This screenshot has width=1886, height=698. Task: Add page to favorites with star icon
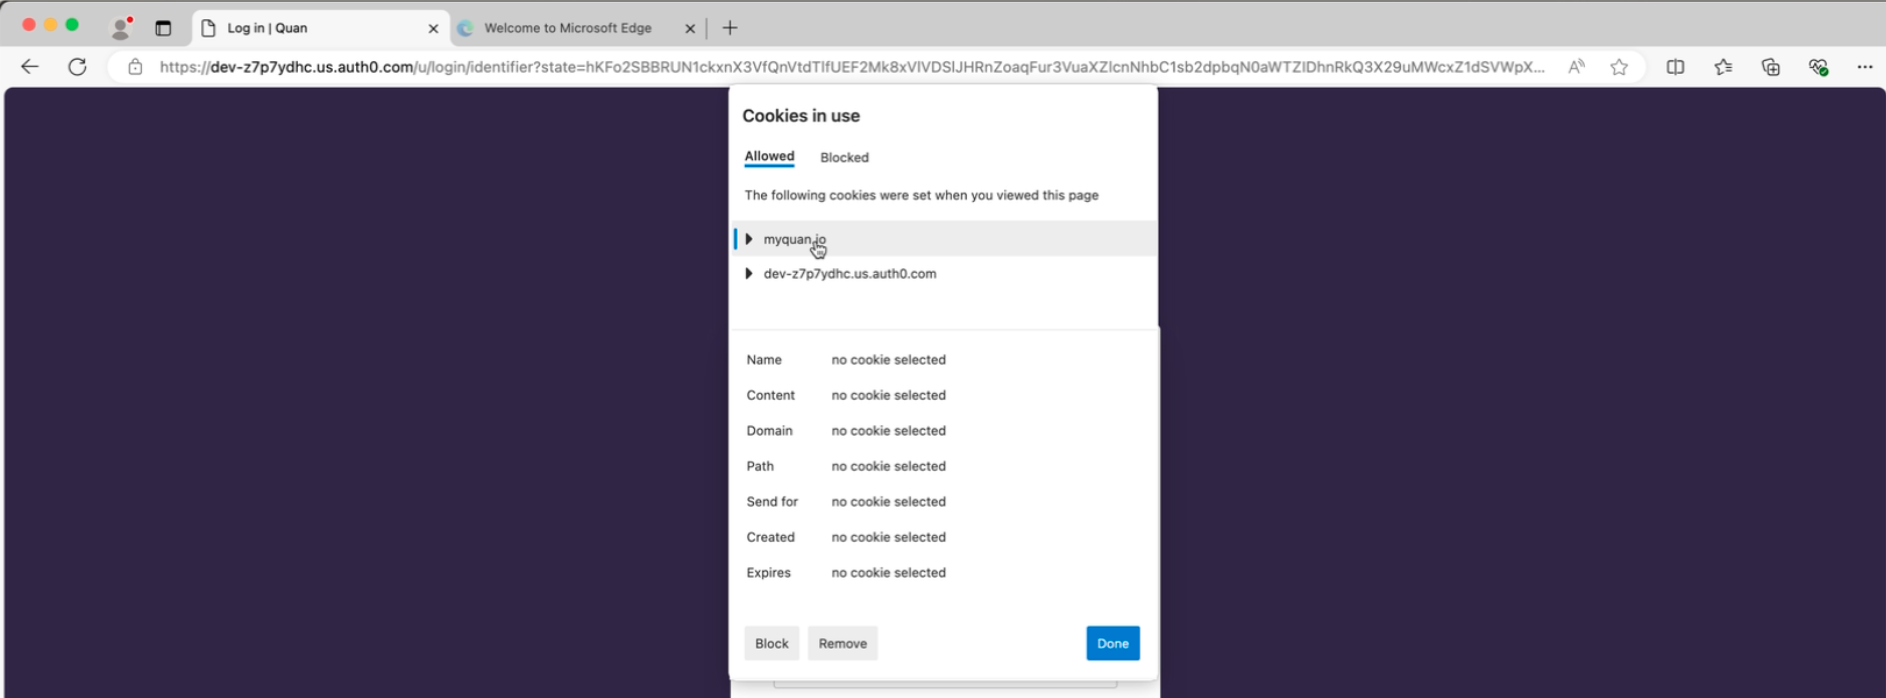[1619, 67]
